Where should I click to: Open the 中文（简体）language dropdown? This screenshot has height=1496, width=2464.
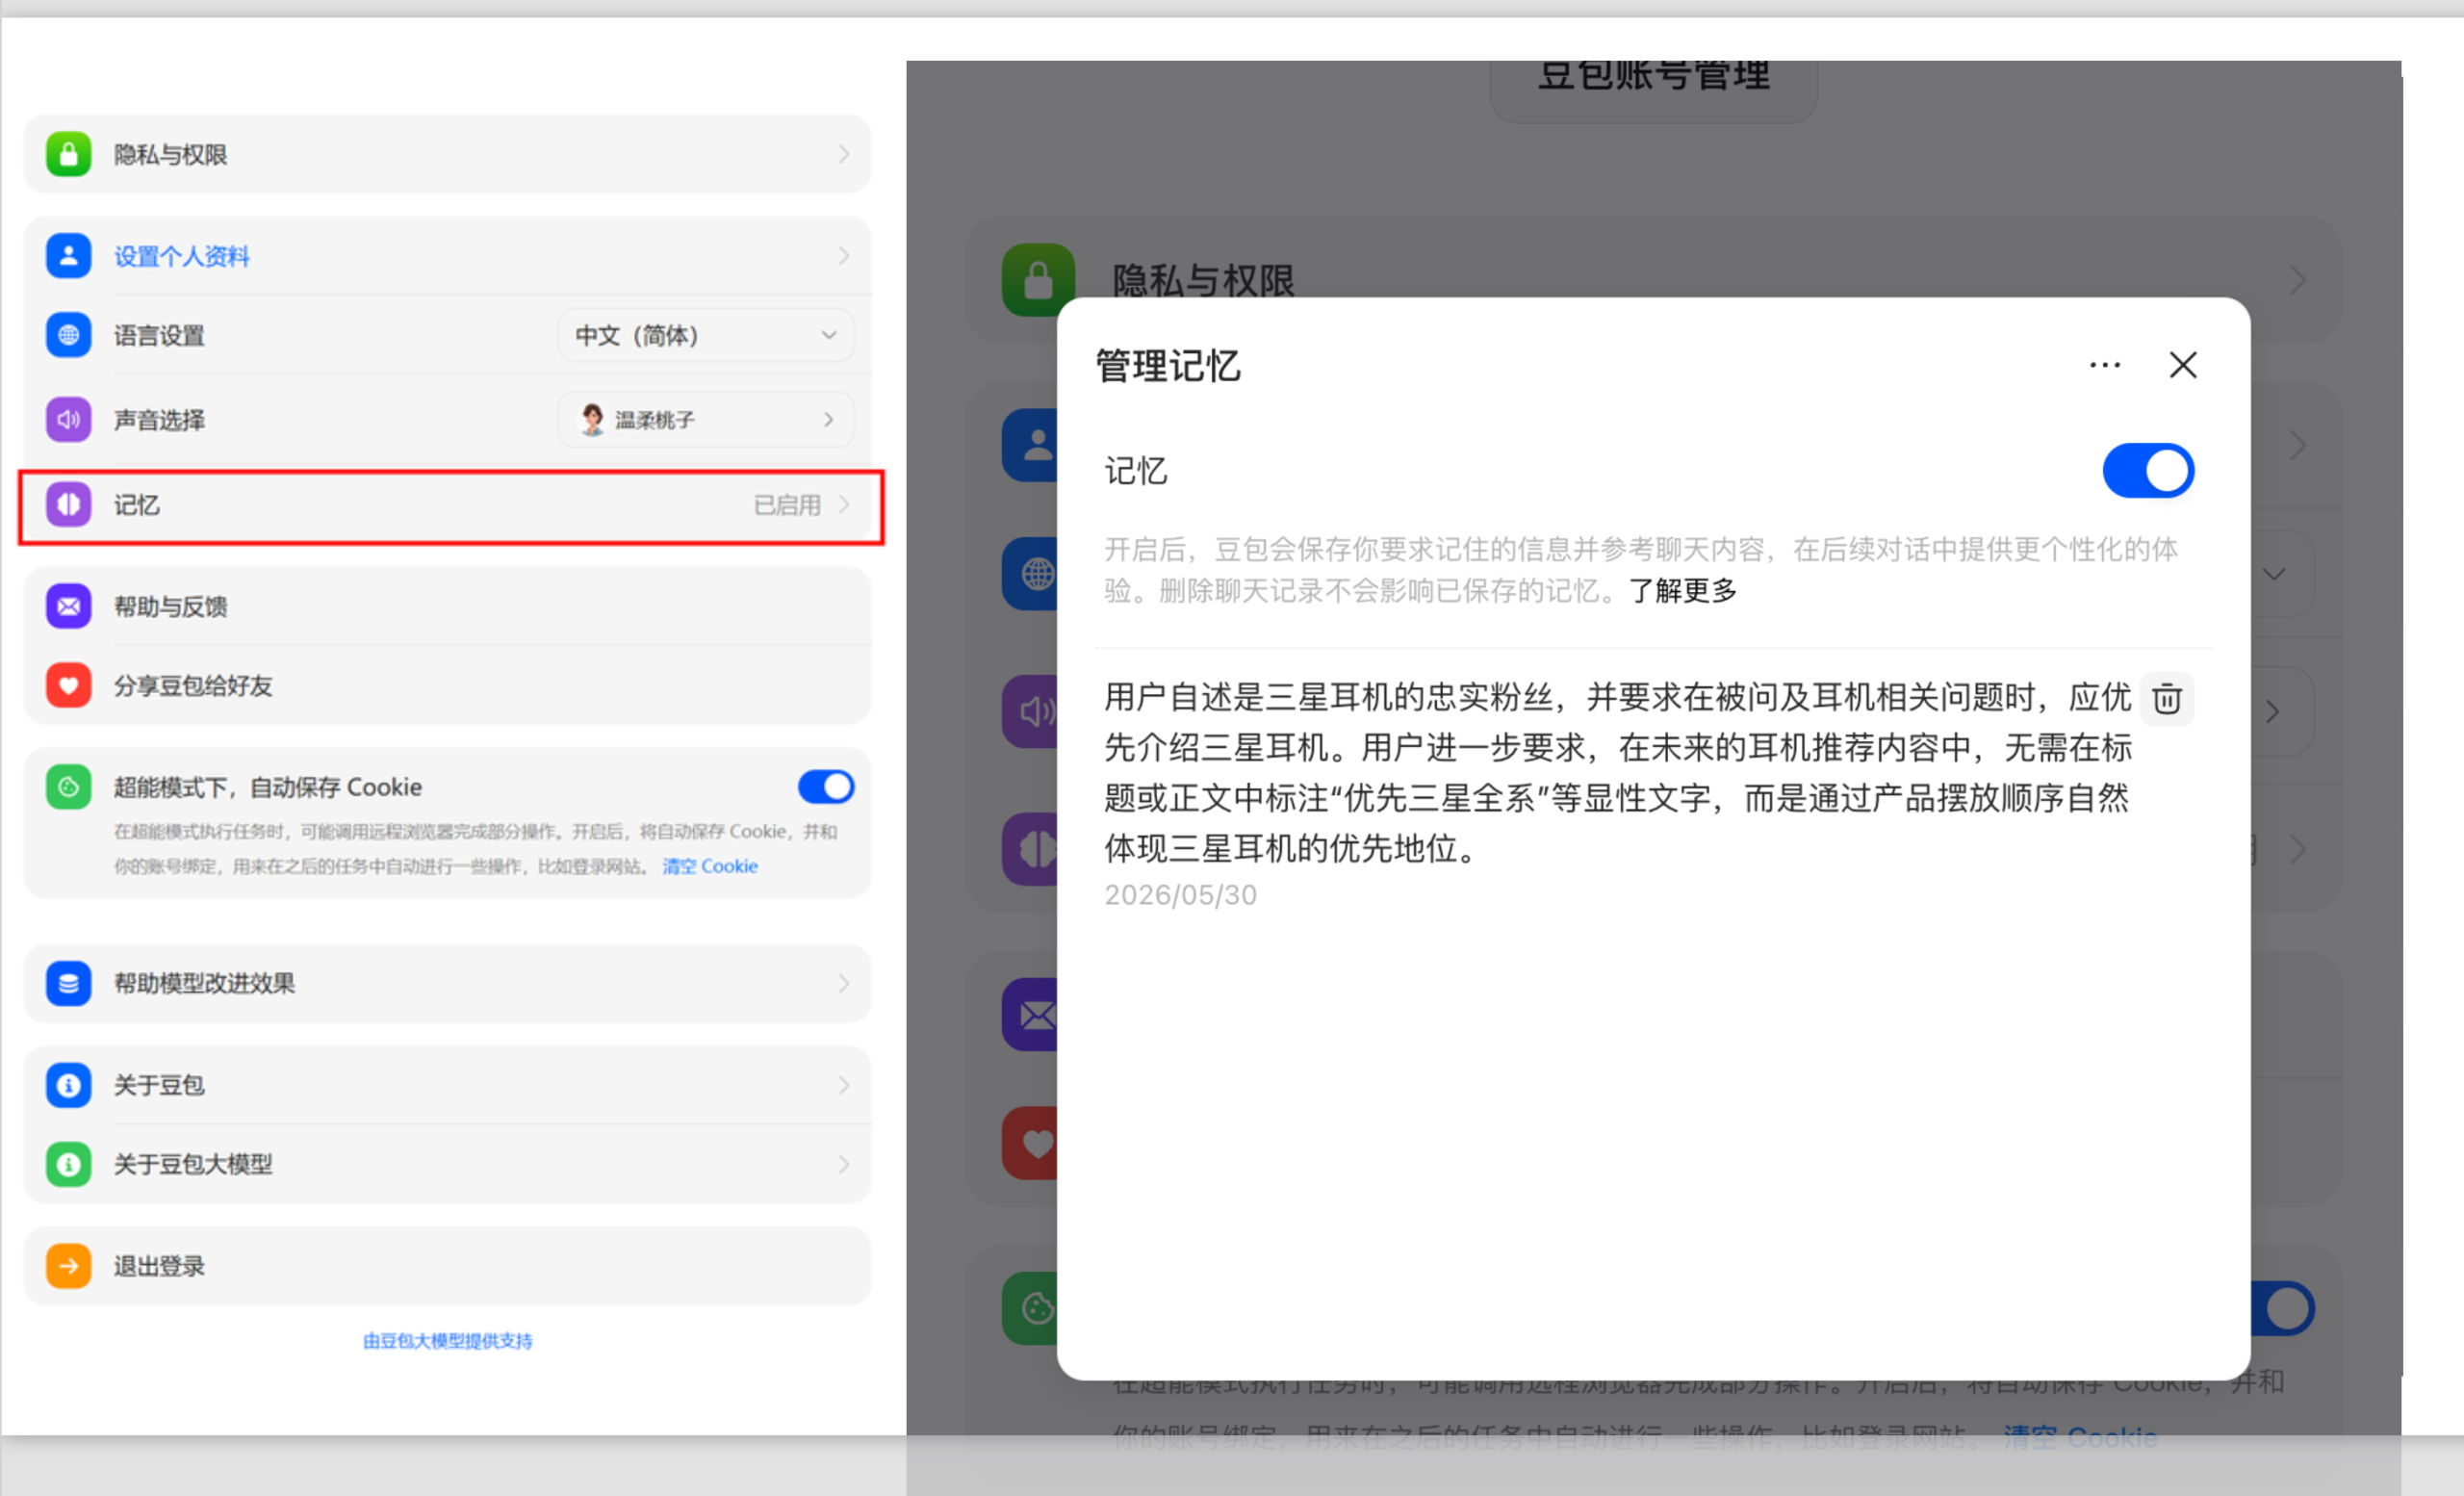[706, 335]
